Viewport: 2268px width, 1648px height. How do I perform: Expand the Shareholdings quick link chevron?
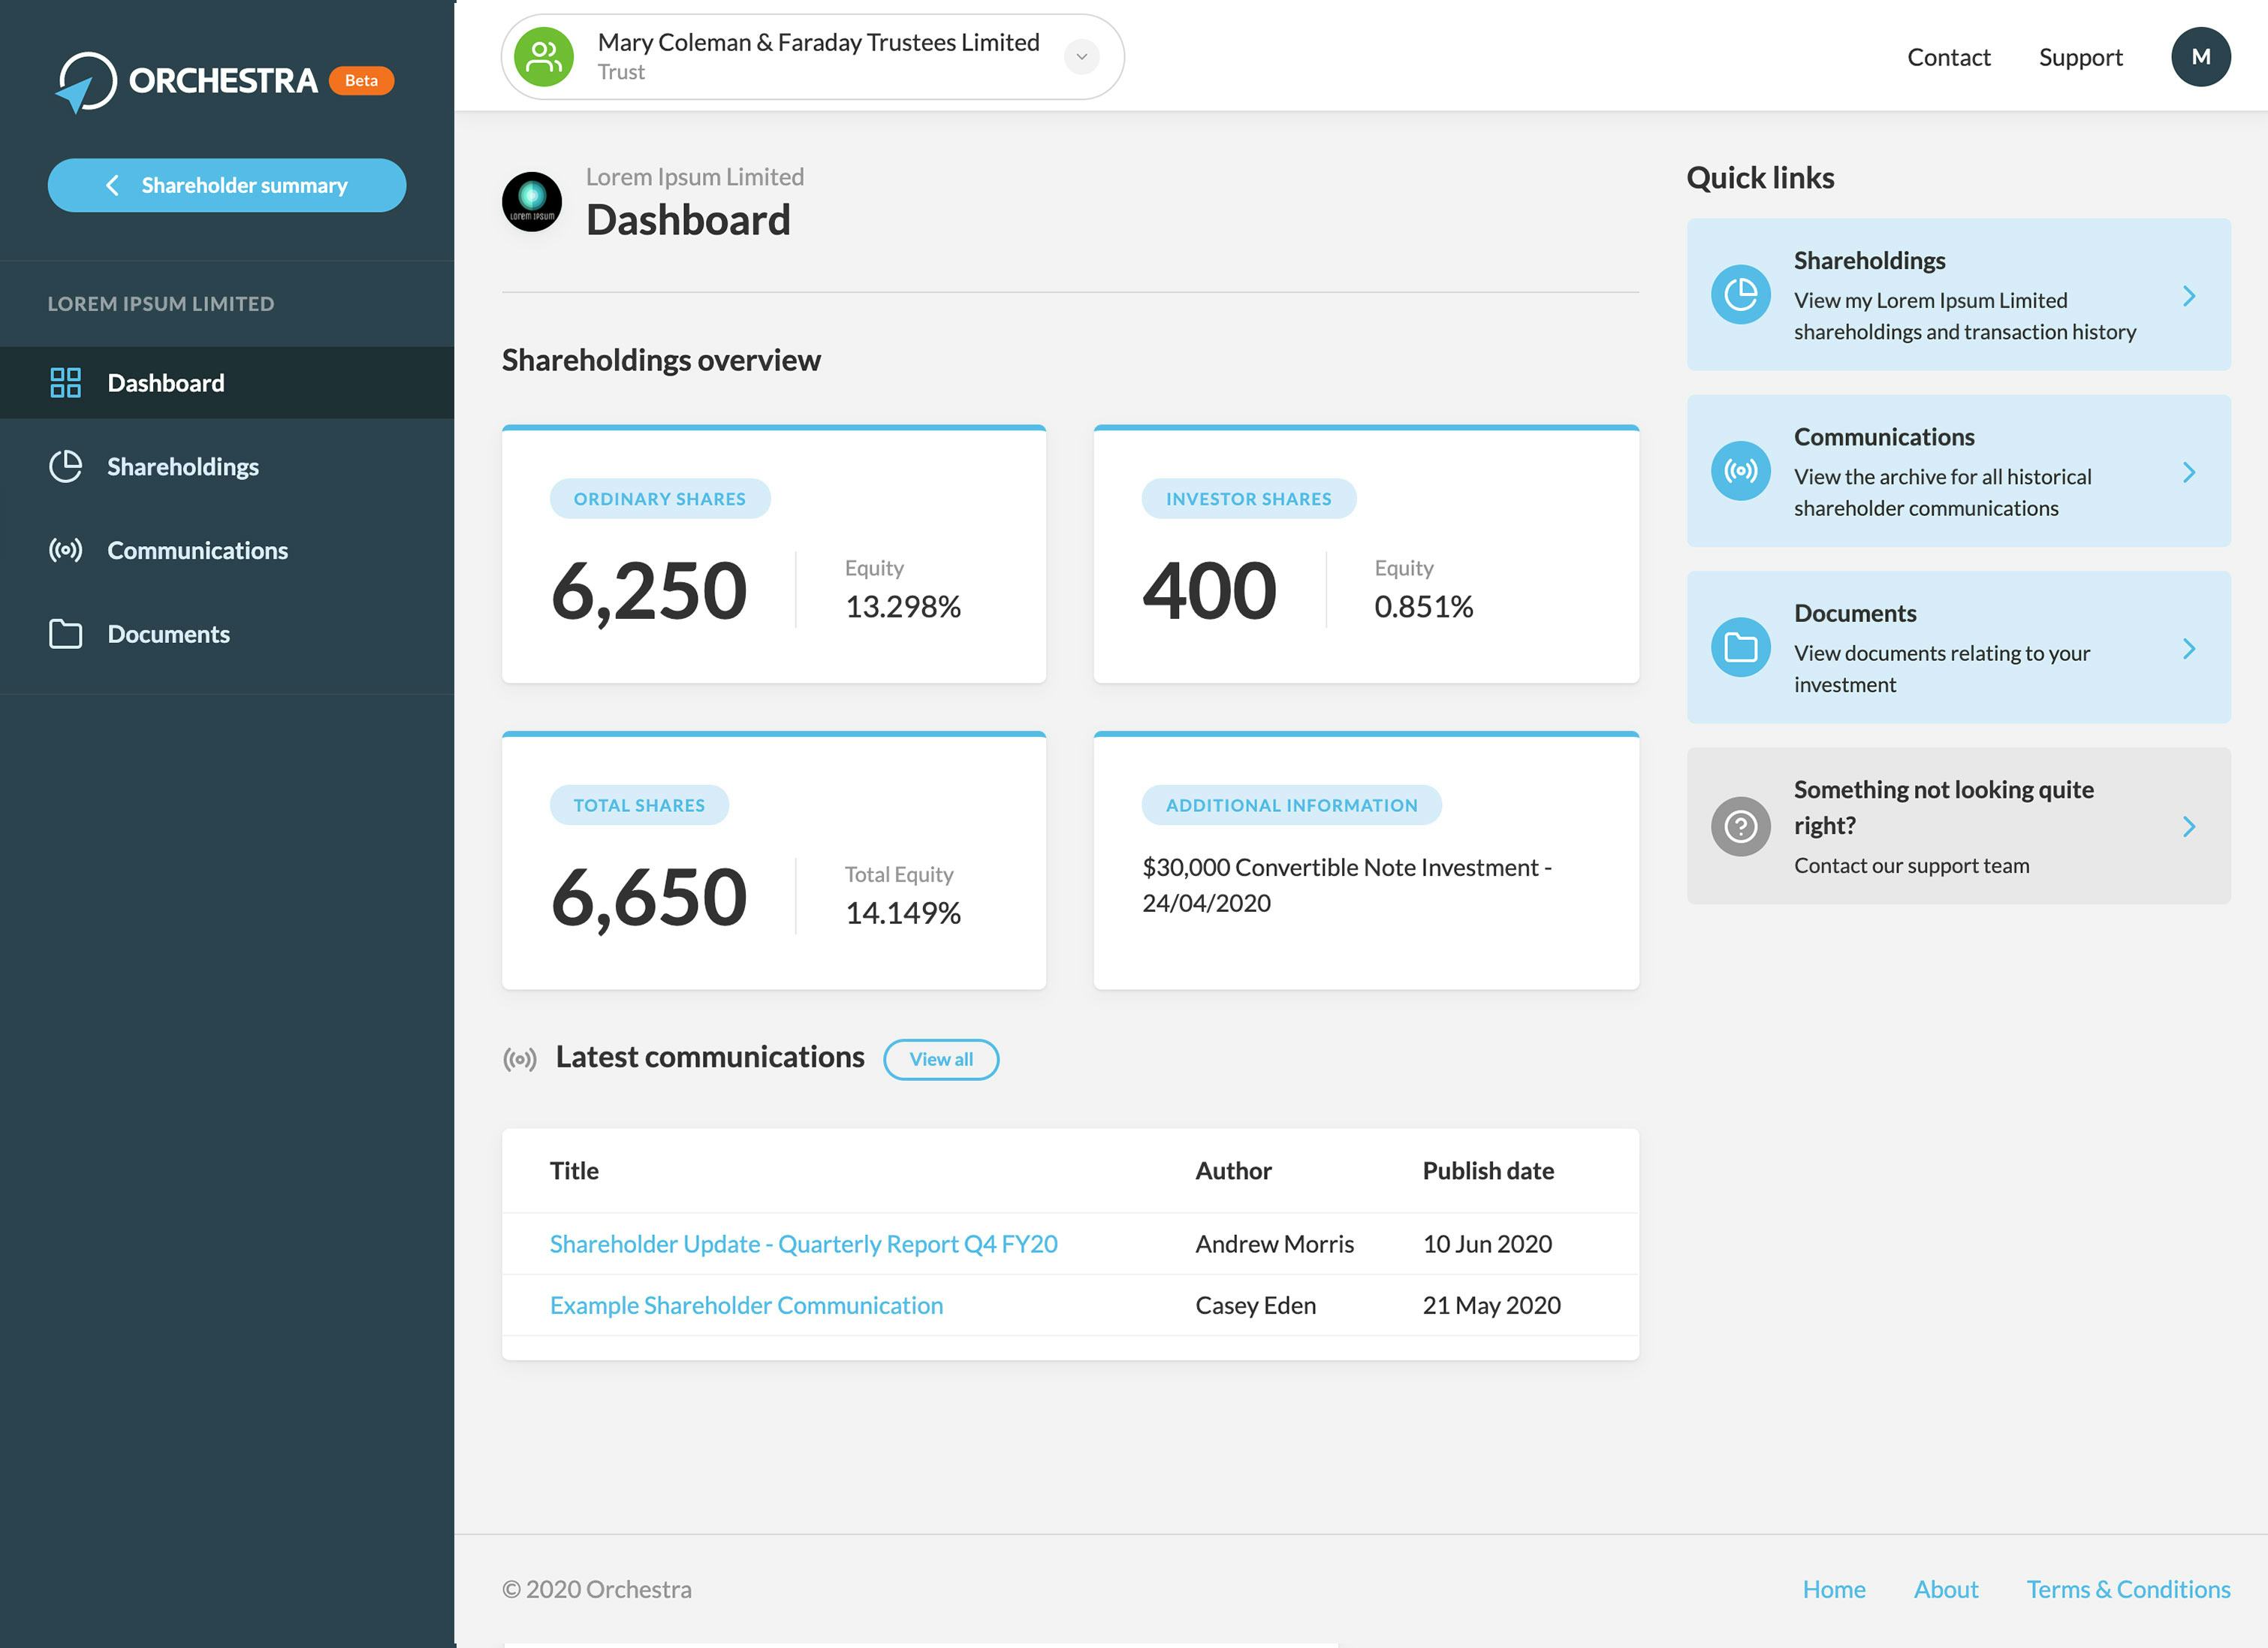pos(2190,296)
